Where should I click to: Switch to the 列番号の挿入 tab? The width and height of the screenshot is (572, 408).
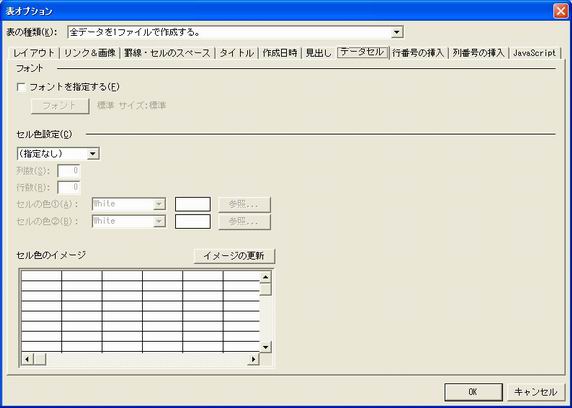(478, 53)
